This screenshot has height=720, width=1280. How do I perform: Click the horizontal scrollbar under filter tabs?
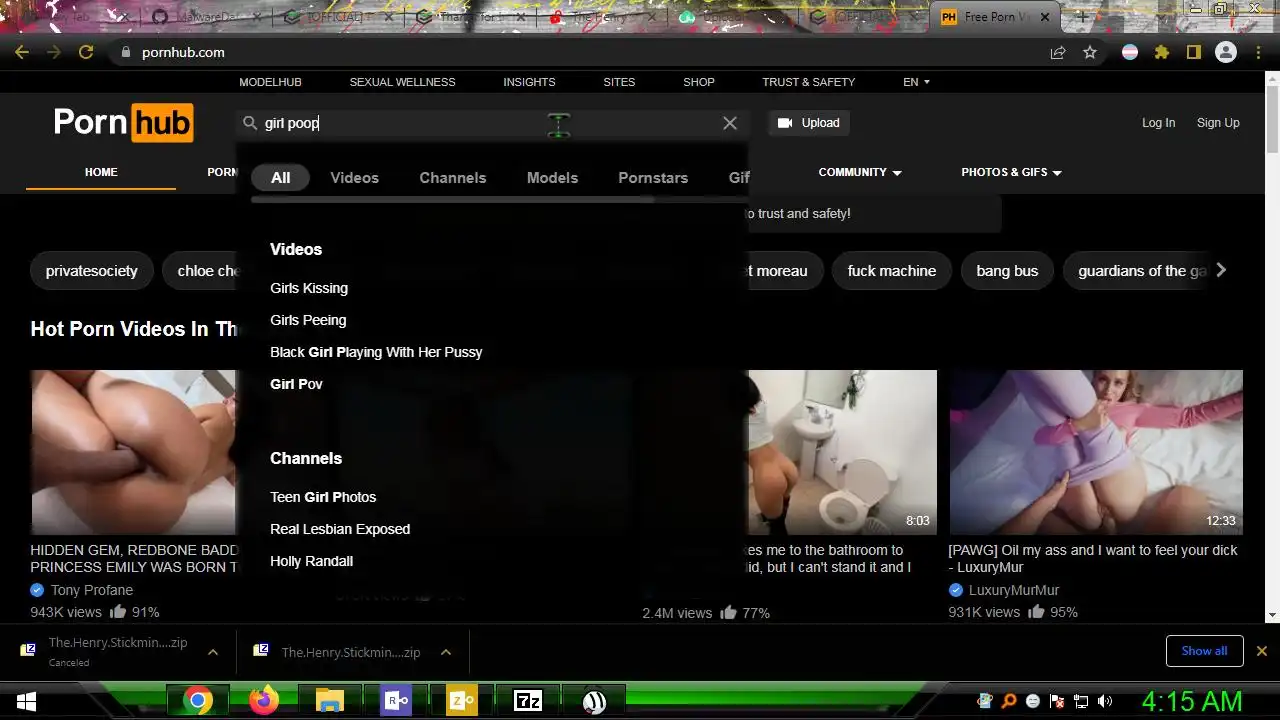click(452, 199)
